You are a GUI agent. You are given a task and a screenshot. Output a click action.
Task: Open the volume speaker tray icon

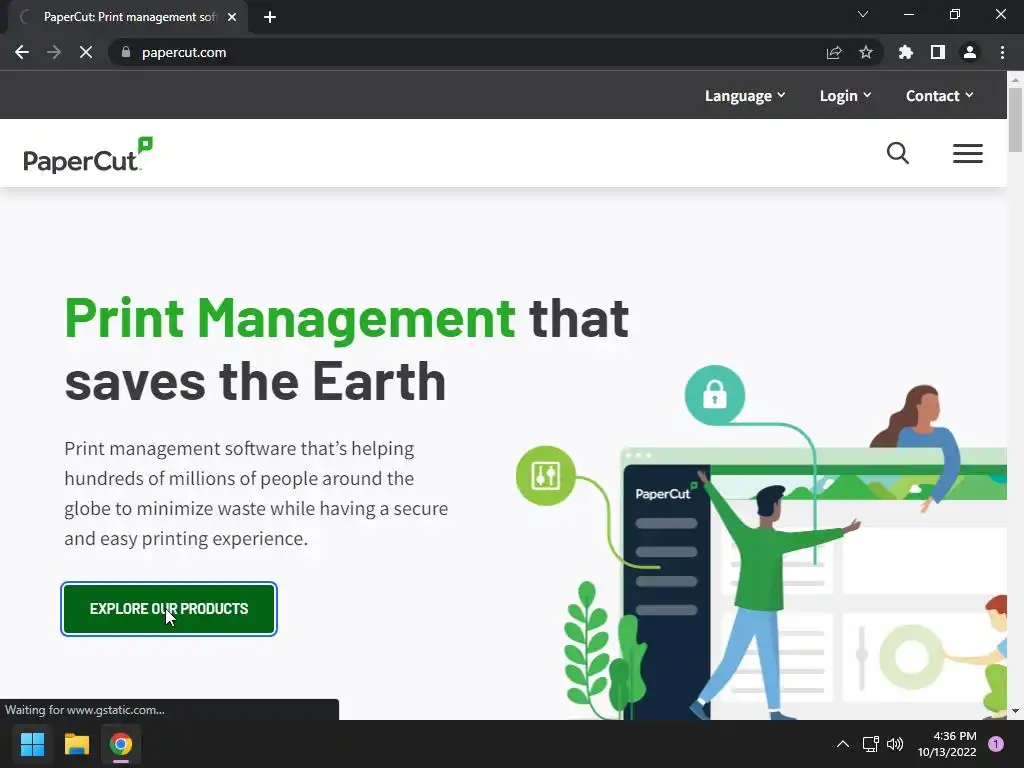pyautogui.click(x=895, y=744)
